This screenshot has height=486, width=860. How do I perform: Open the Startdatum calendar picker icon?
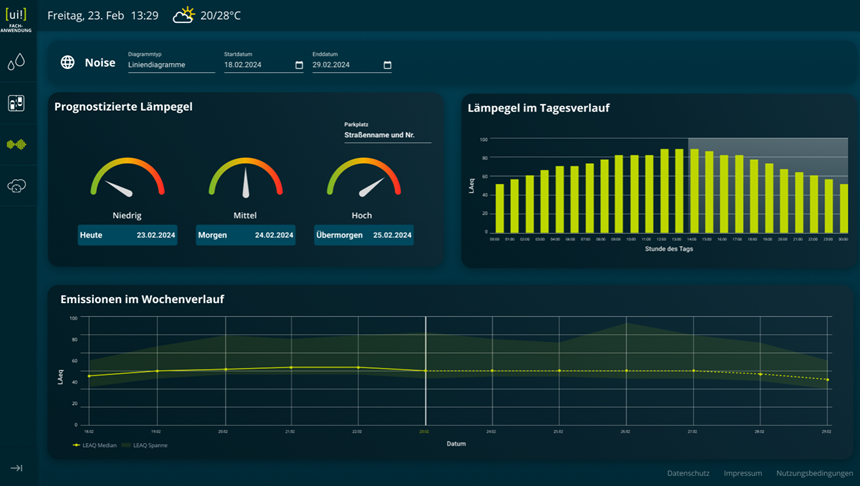299,66
